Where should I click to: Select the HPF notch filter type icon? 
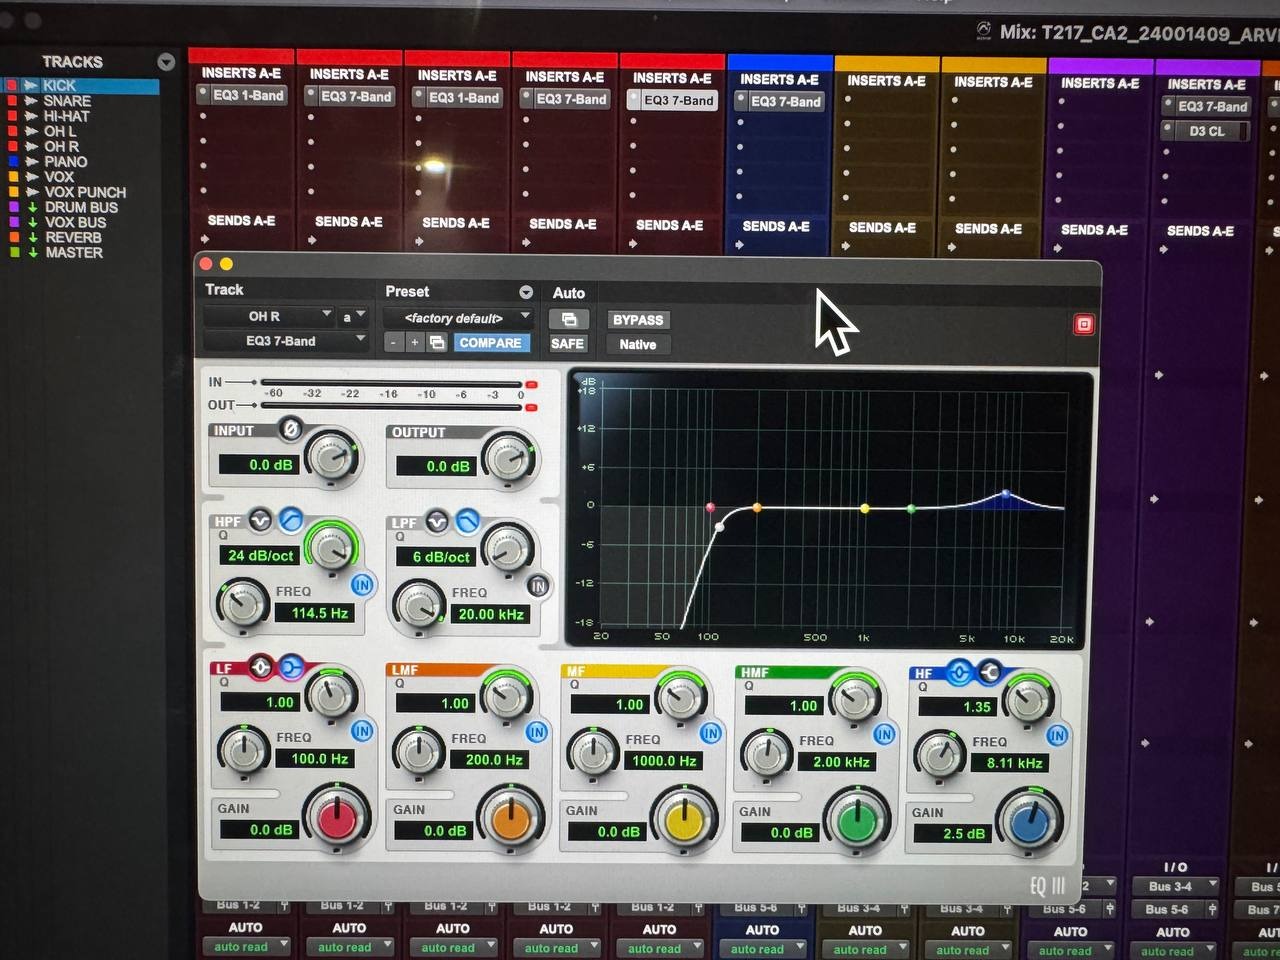point(260,520)
